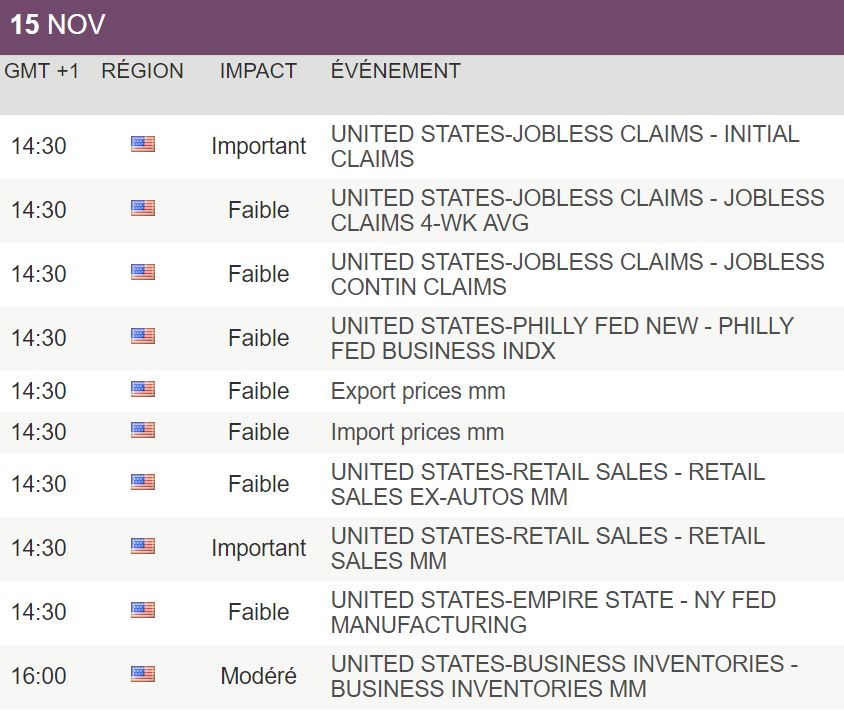Click the GMT +1 column header

42,71
